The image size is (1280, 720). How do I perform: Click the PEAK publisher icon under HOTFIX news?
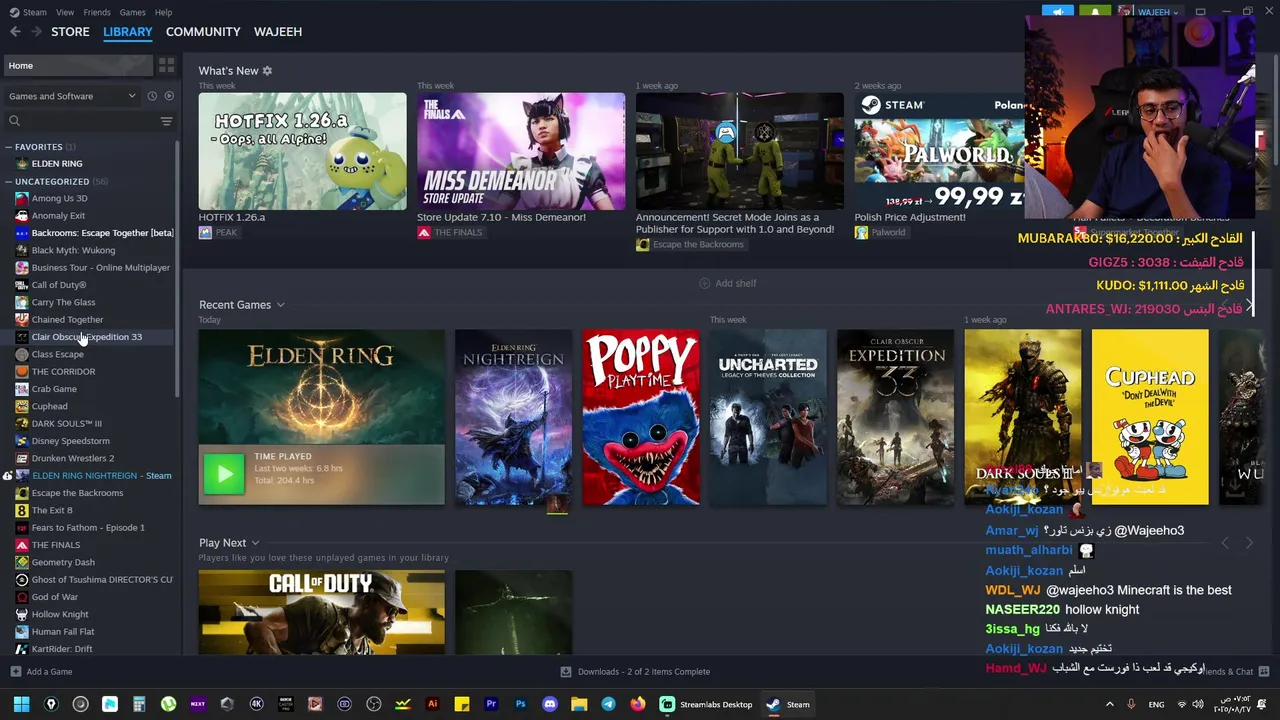[x=205, y=232]
